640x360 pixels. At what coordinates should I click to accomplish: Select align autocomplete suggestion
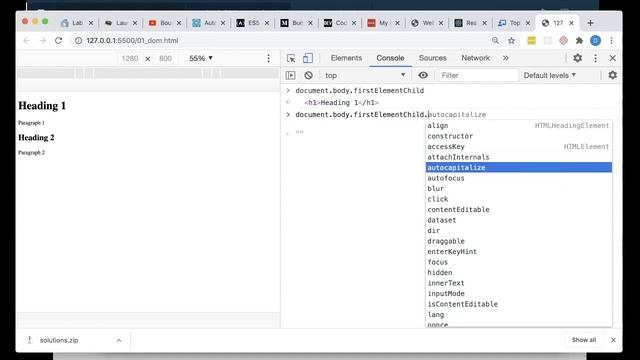519,126
